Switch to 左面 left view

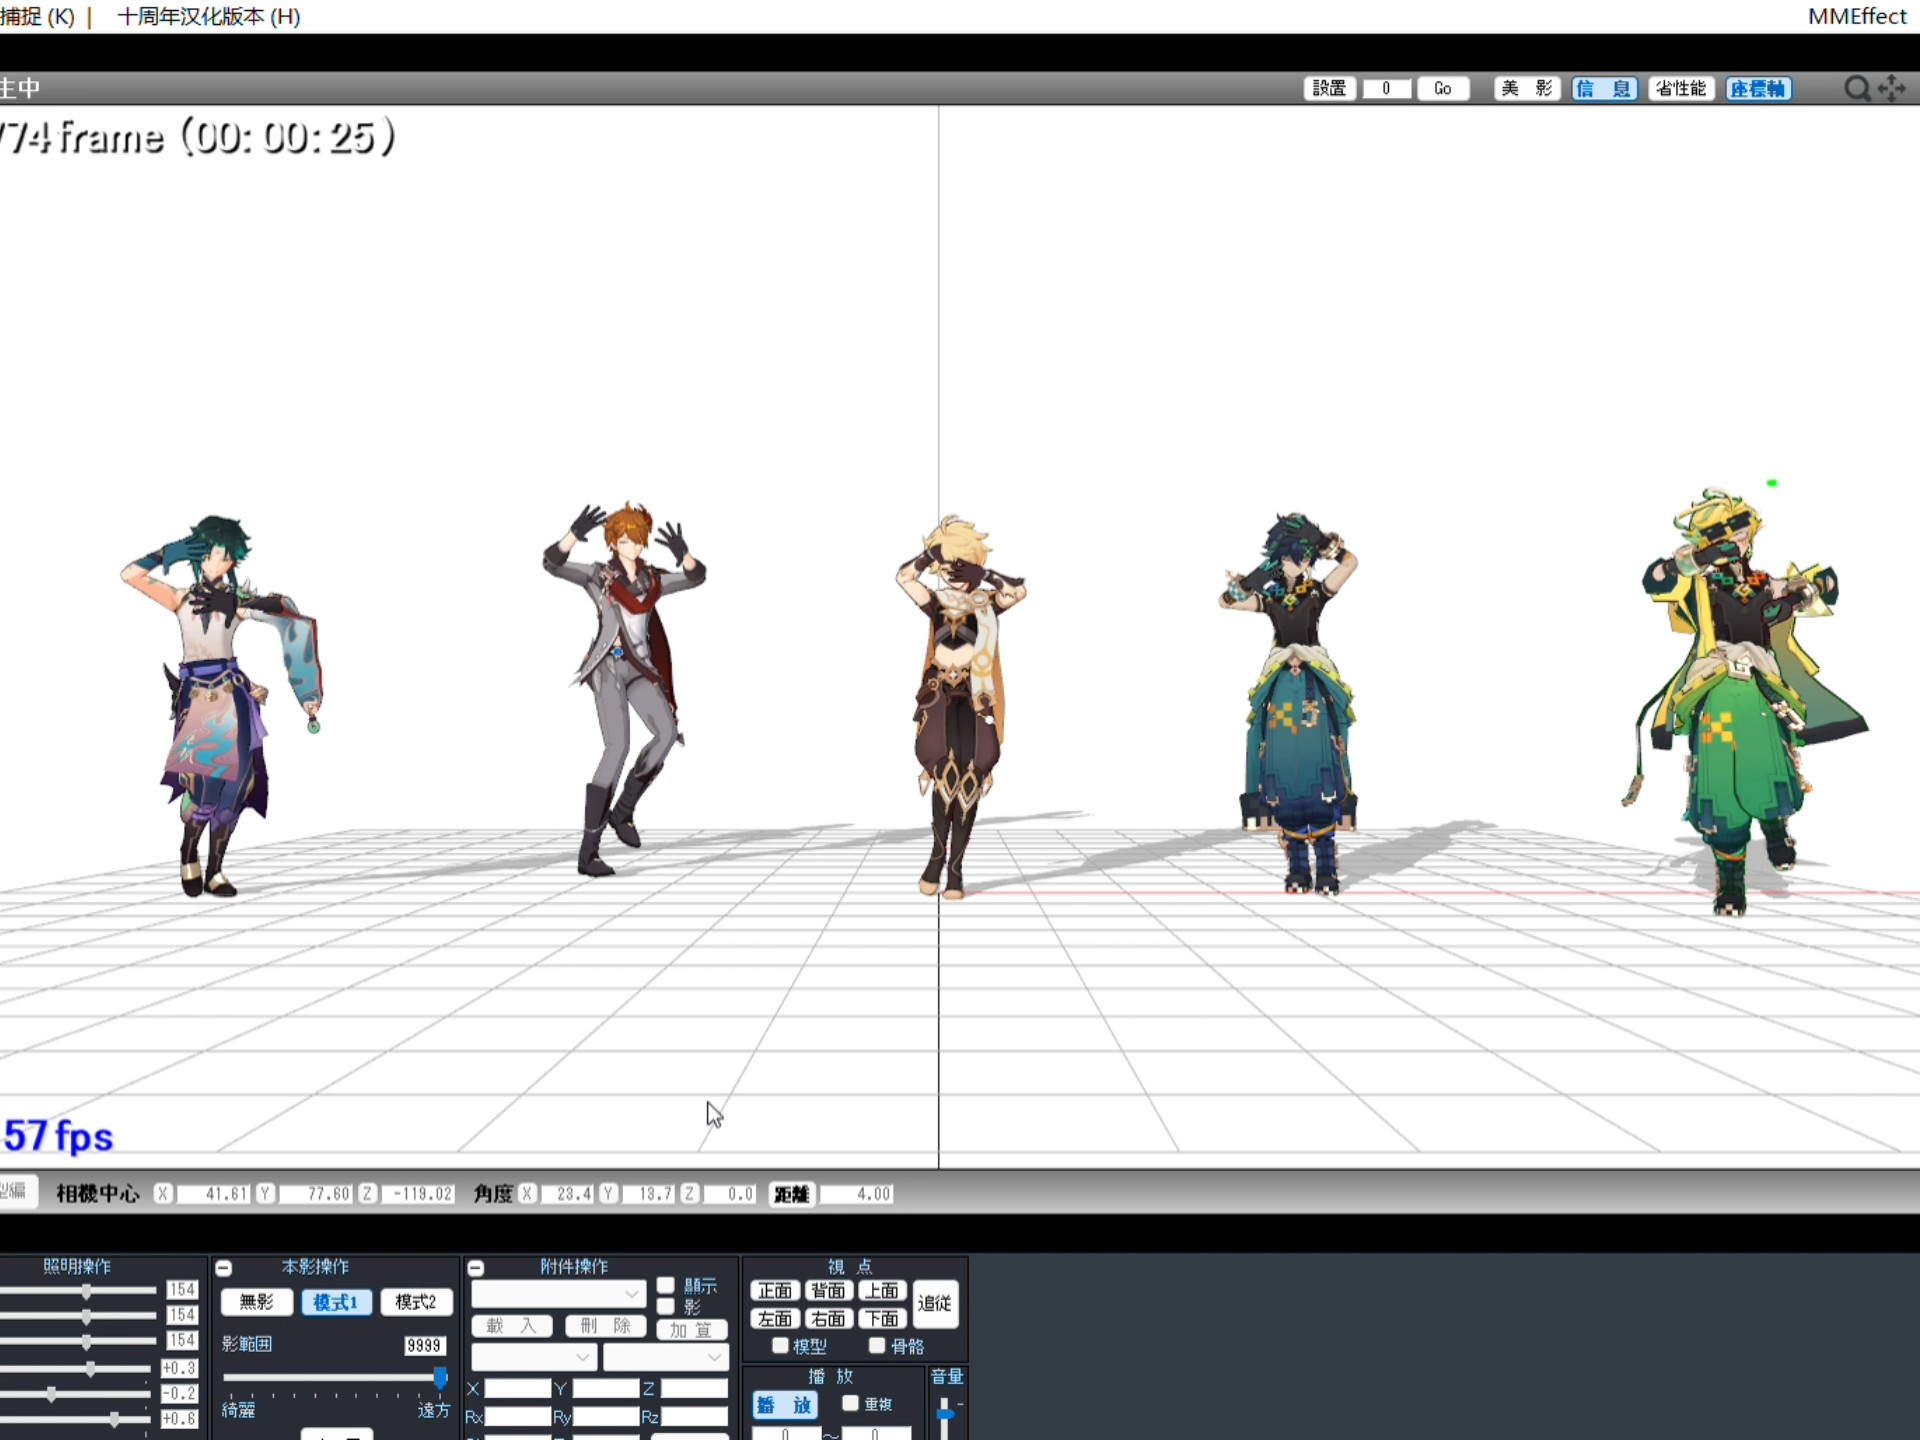coord(775,1319)
